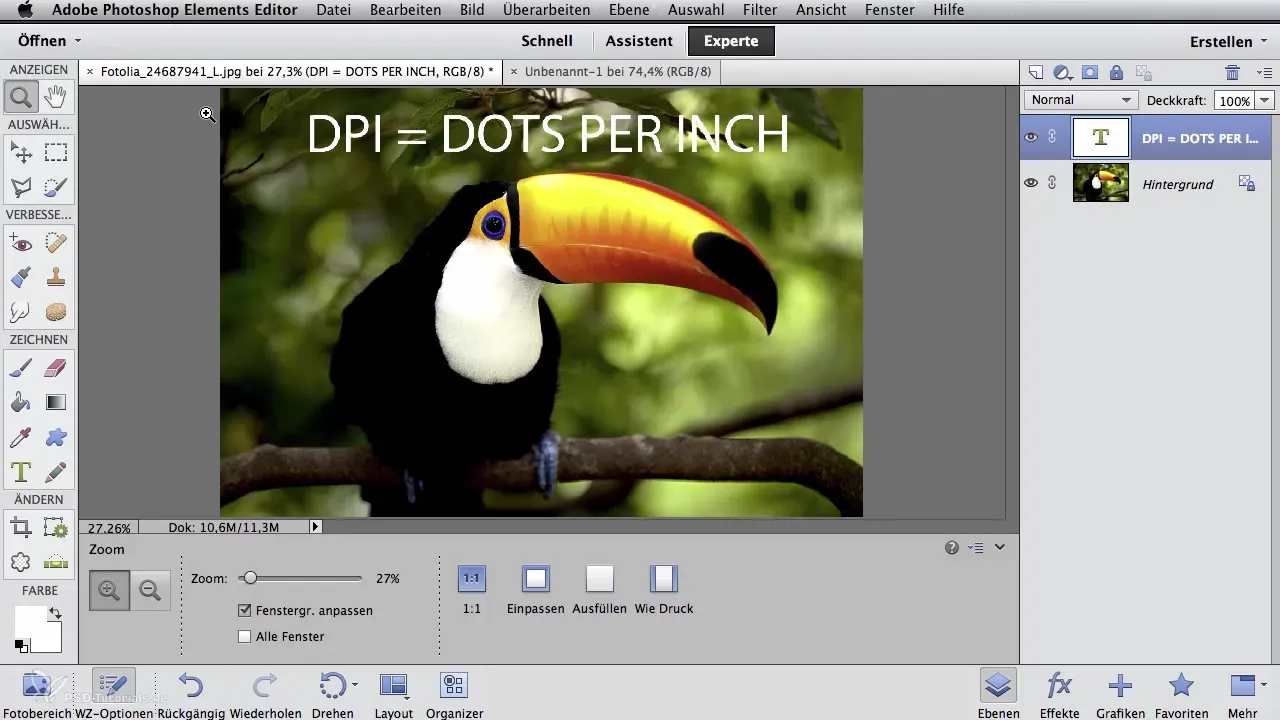Viewport: 1280px width, 720px height.
Task: Click the delete layer trash icon
Action: point(1232,73)
